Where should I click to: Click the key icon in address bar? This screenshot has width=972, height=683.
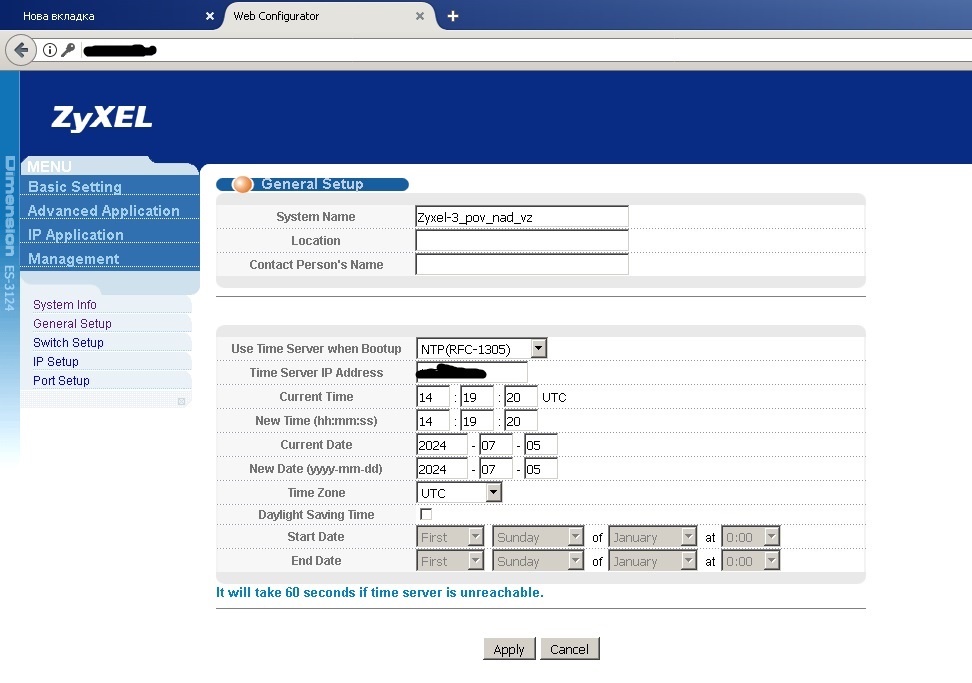(68, 50)
